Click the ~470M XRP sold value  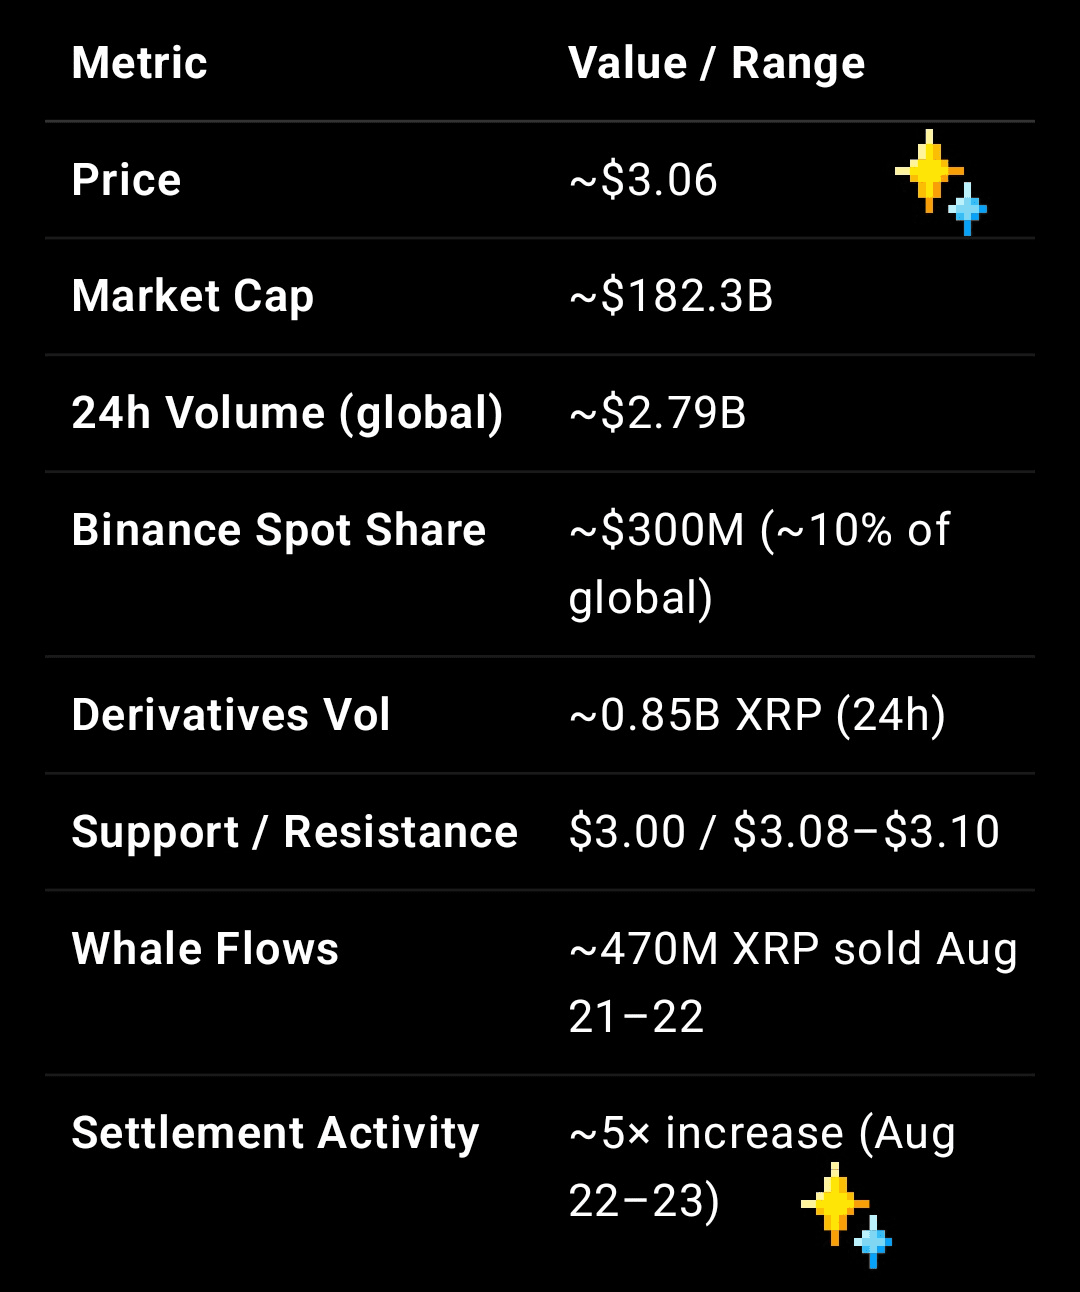pyautogui.click(x=793, y=983)
